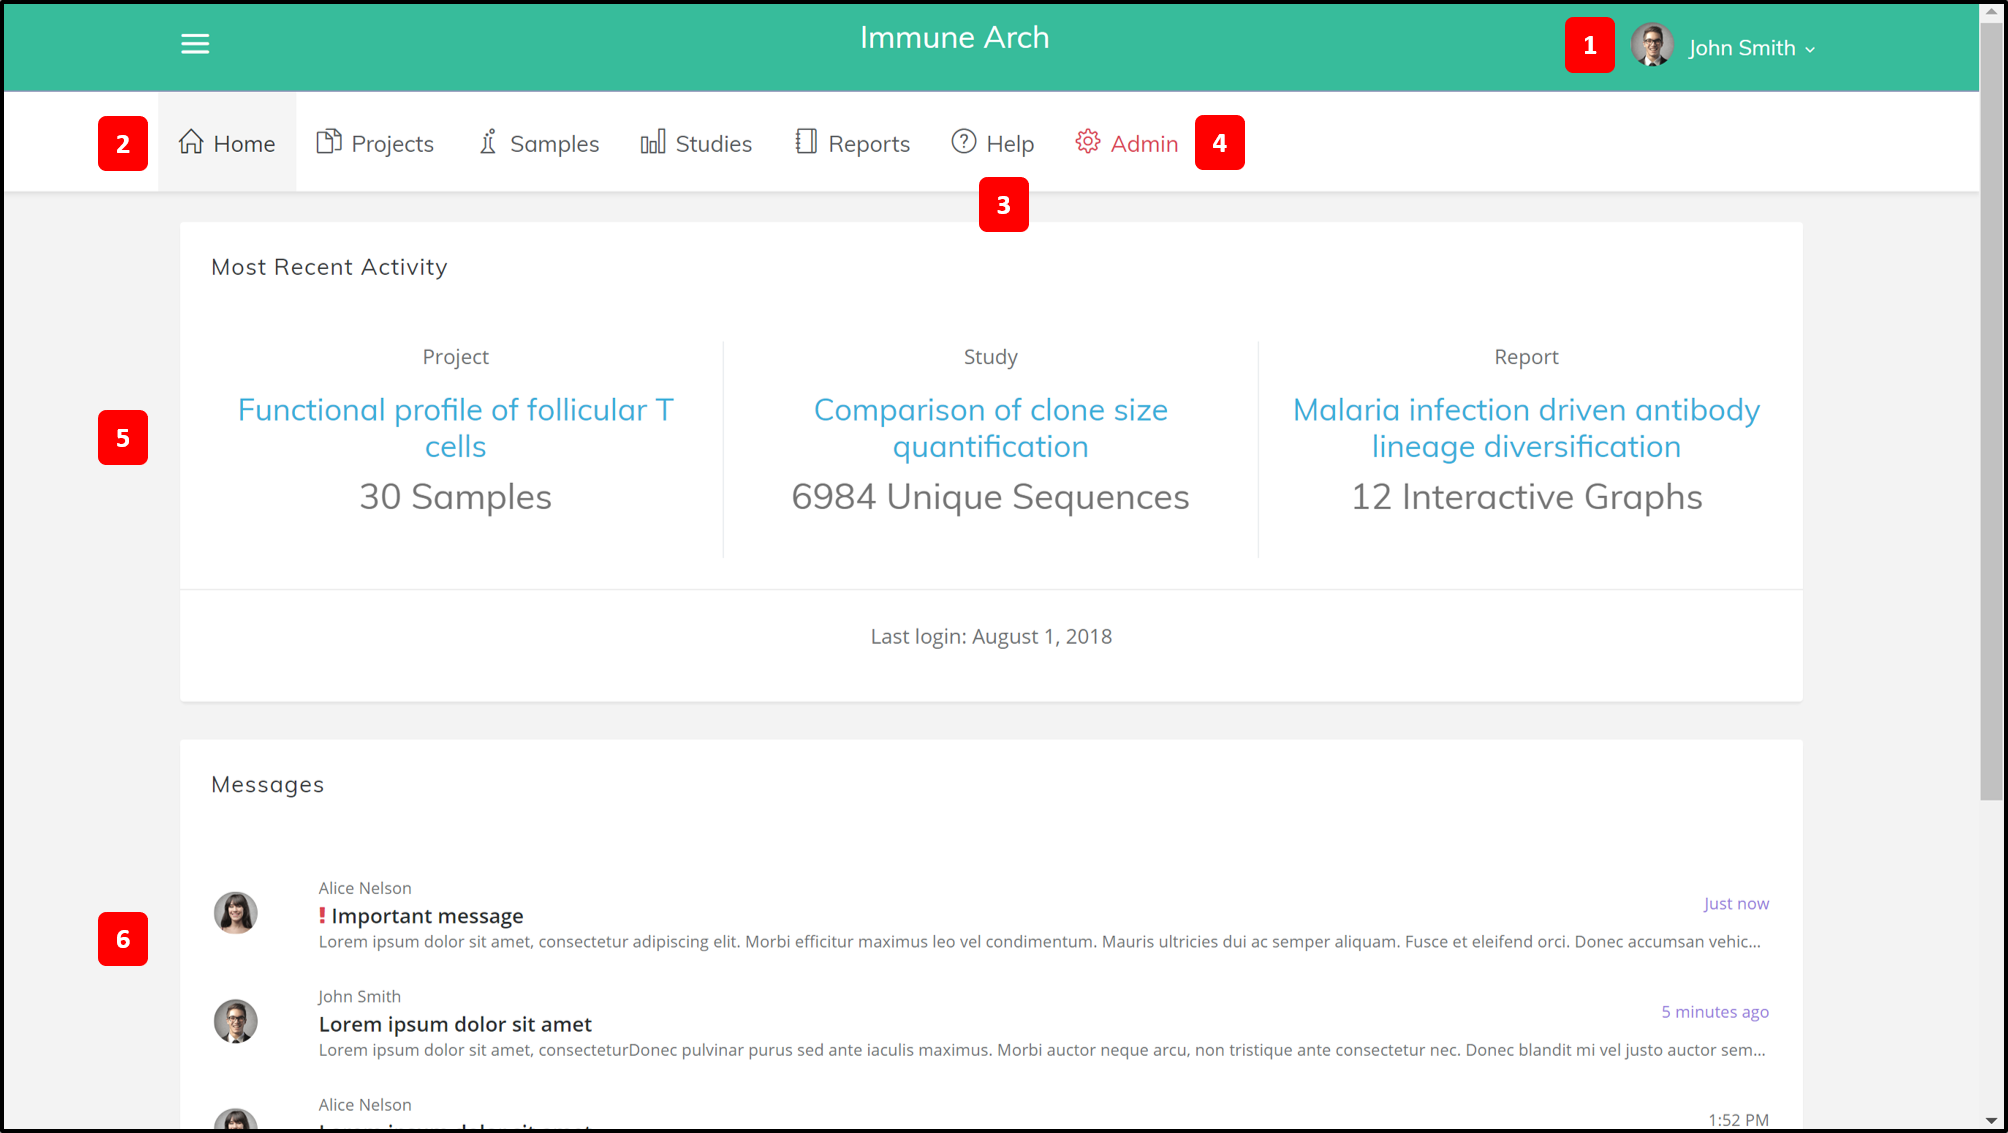This screenshot has height=1133, width=2008.
Task: Click the gear icon beside Admin
Action: pos(1088,142)
